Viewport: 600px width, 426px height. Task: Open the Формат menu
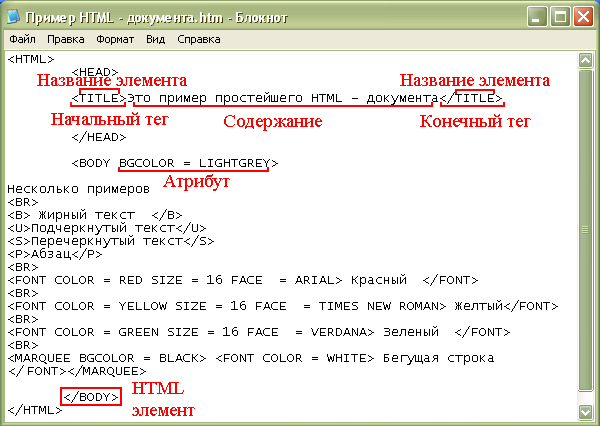pos(115,39)
